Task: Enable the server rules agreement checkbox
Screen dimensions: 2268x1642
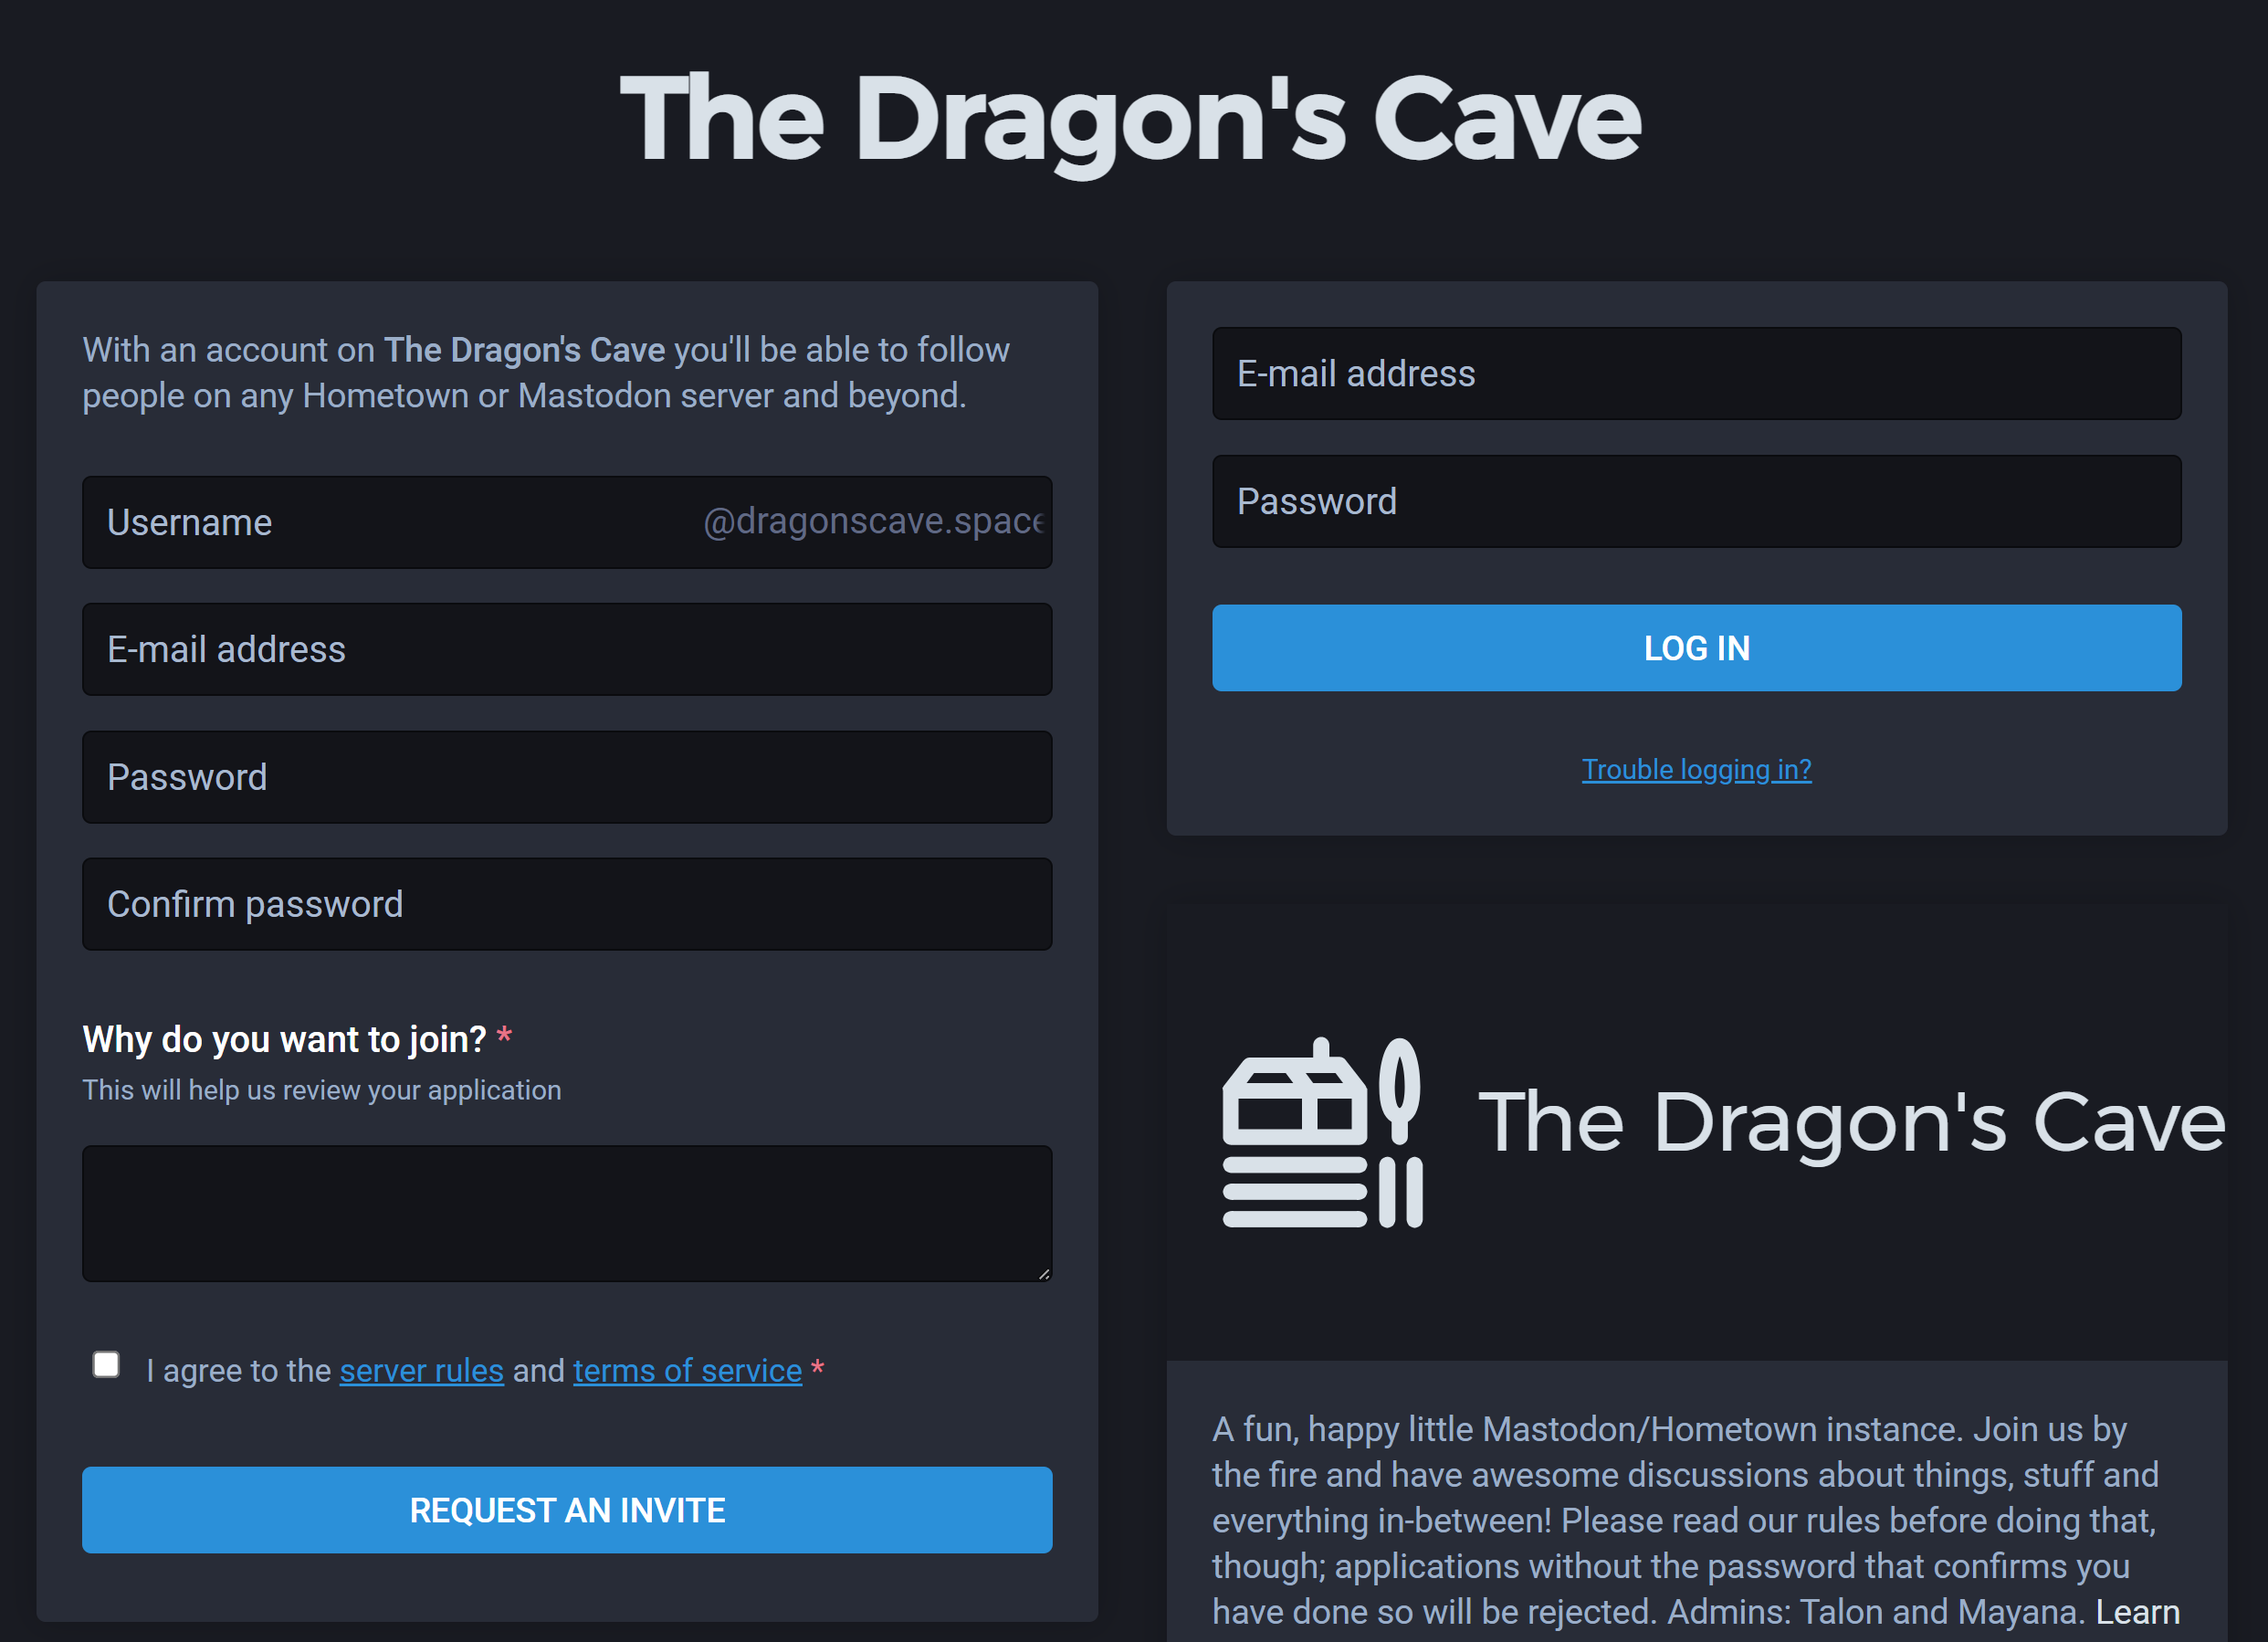Action: click(x=108, y=1367)
